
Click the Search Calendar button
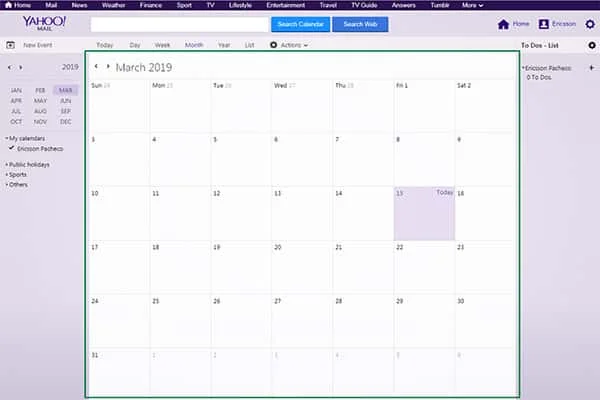299,24
